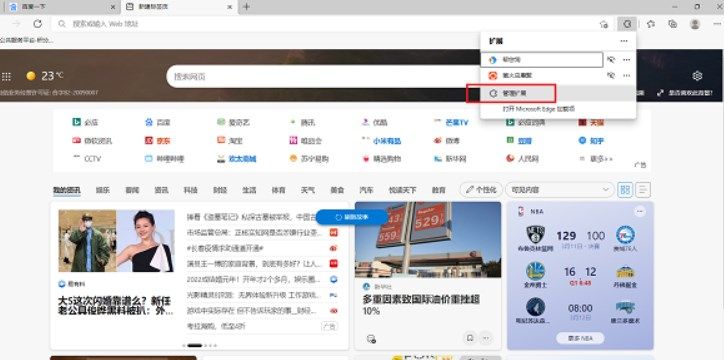Click the 个性化 personalize button
The height and width of the screenshot is (360, 724).
[x=481, y=190]
